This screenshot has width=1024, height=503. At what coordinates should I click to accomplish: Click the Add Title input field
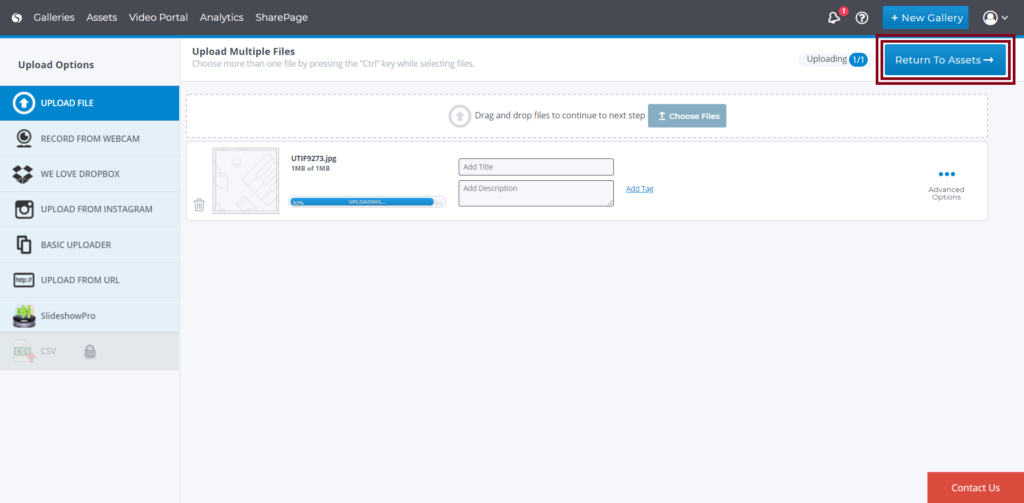[536, 167]
